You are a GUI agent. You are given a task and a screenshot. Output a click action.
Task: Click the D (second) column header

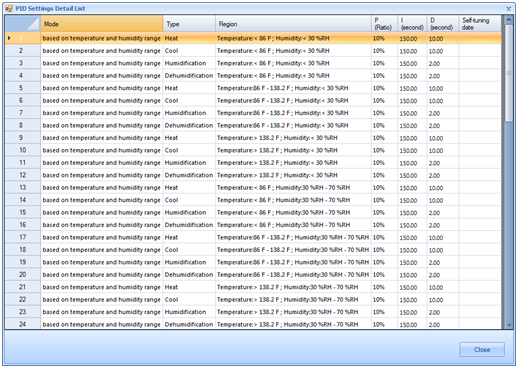click(443, 24)
